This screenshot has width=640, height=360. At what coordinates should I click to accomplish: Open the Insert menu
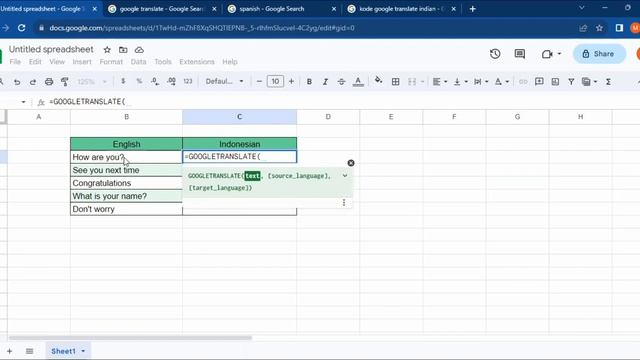pos(82,62)
